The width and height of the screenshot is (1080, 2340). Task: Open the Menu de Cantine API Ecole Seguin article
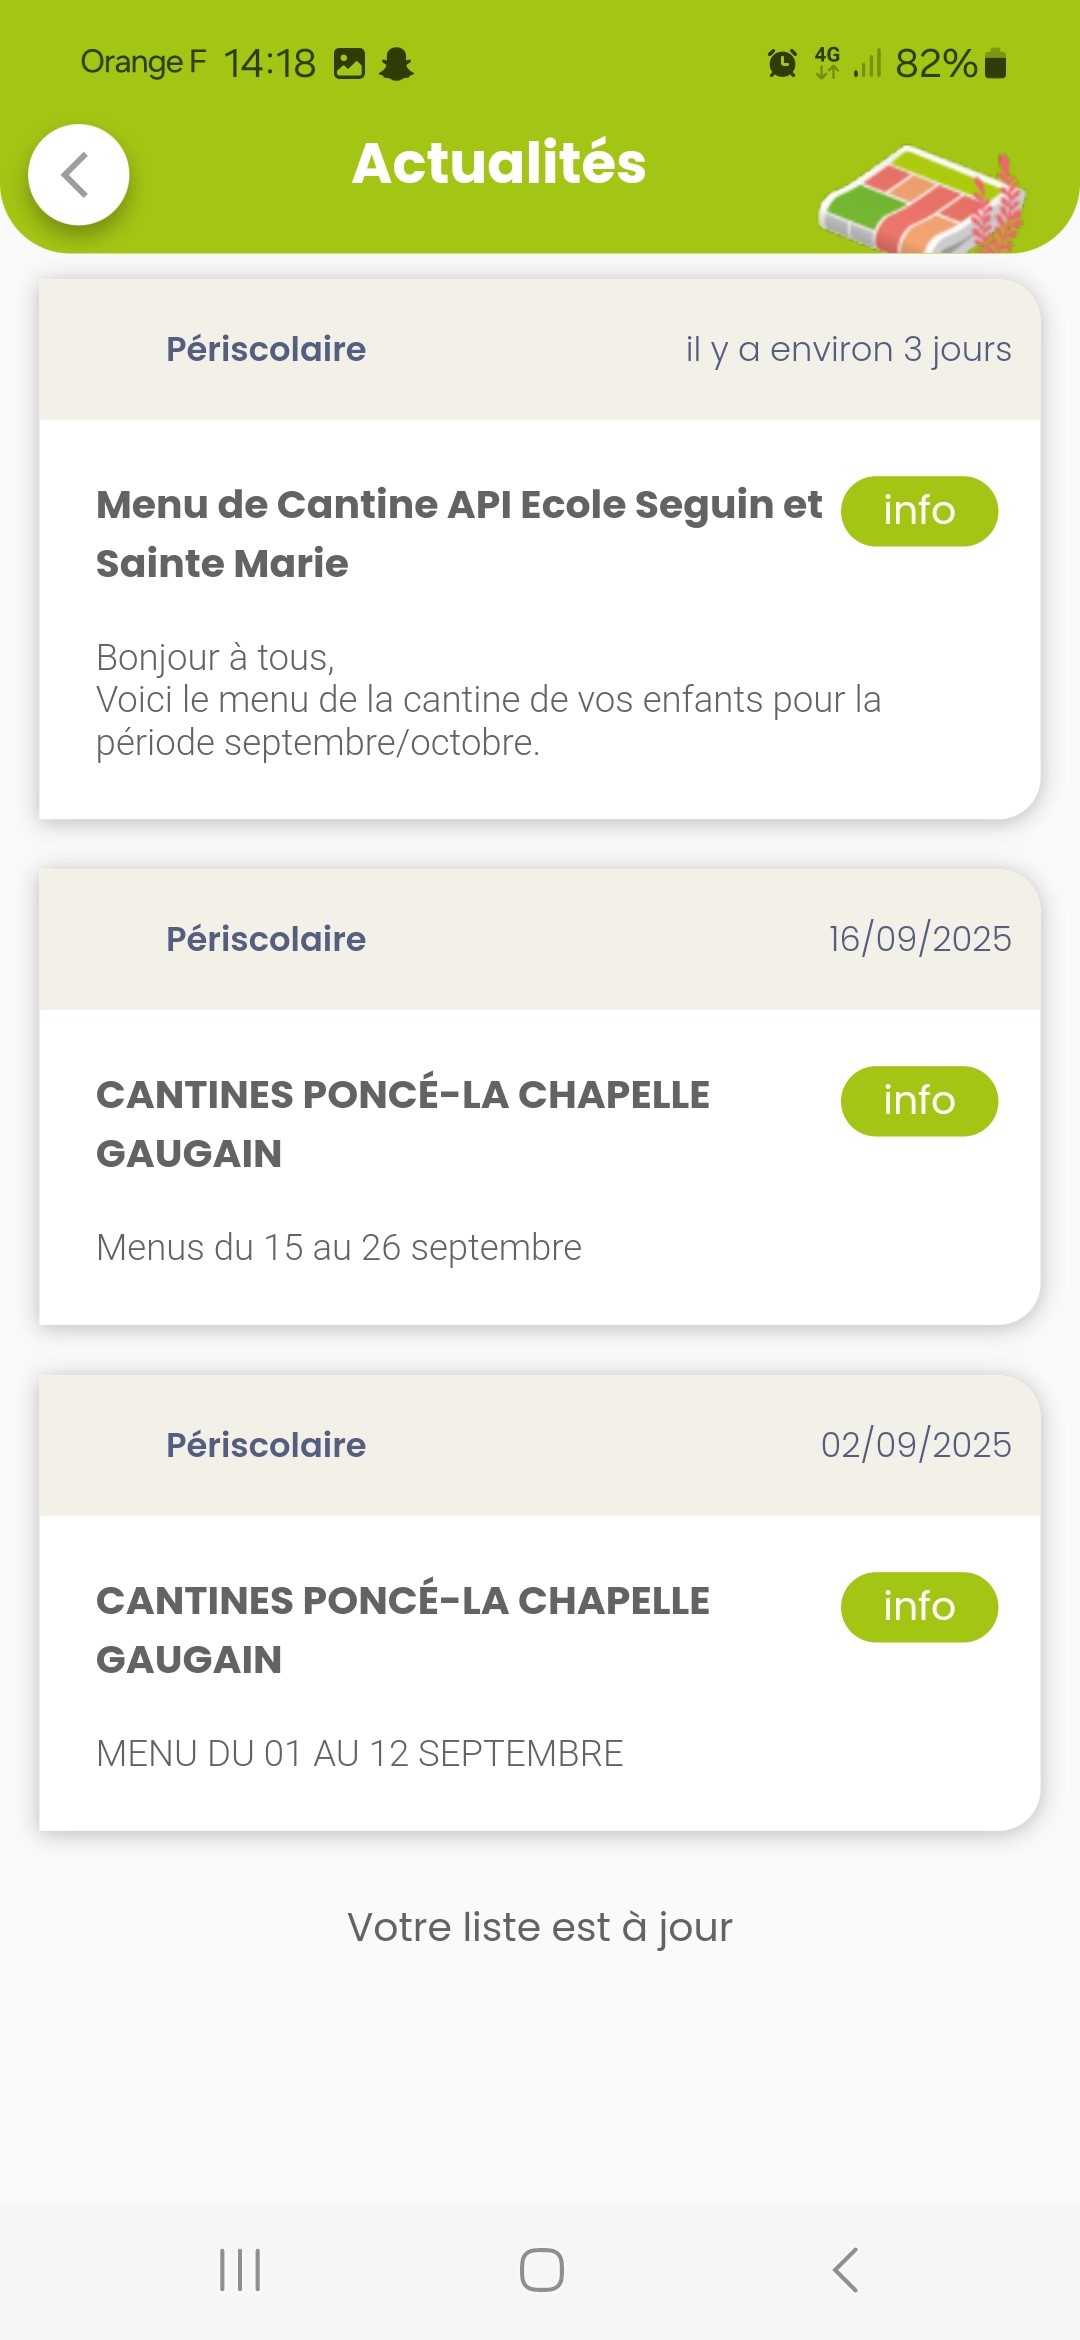point(458,534)
